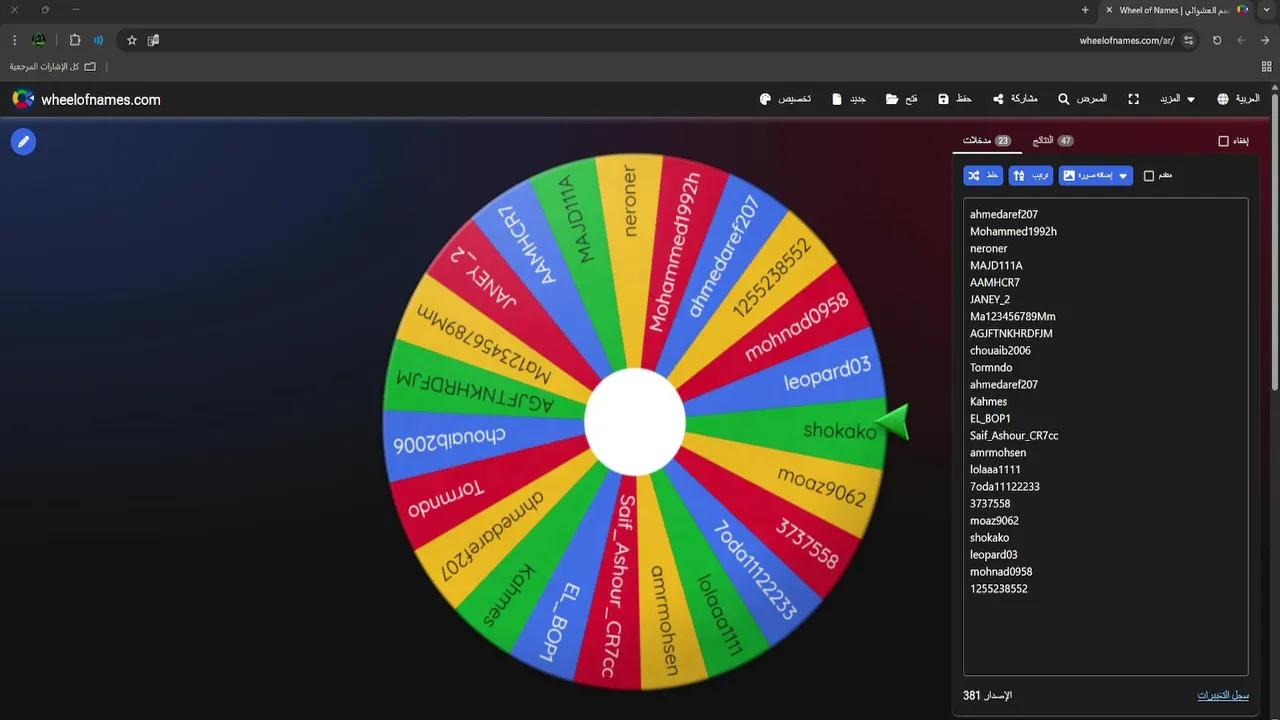
Task: Click entry 'Tormndo' in list
Action: [991, 368]
